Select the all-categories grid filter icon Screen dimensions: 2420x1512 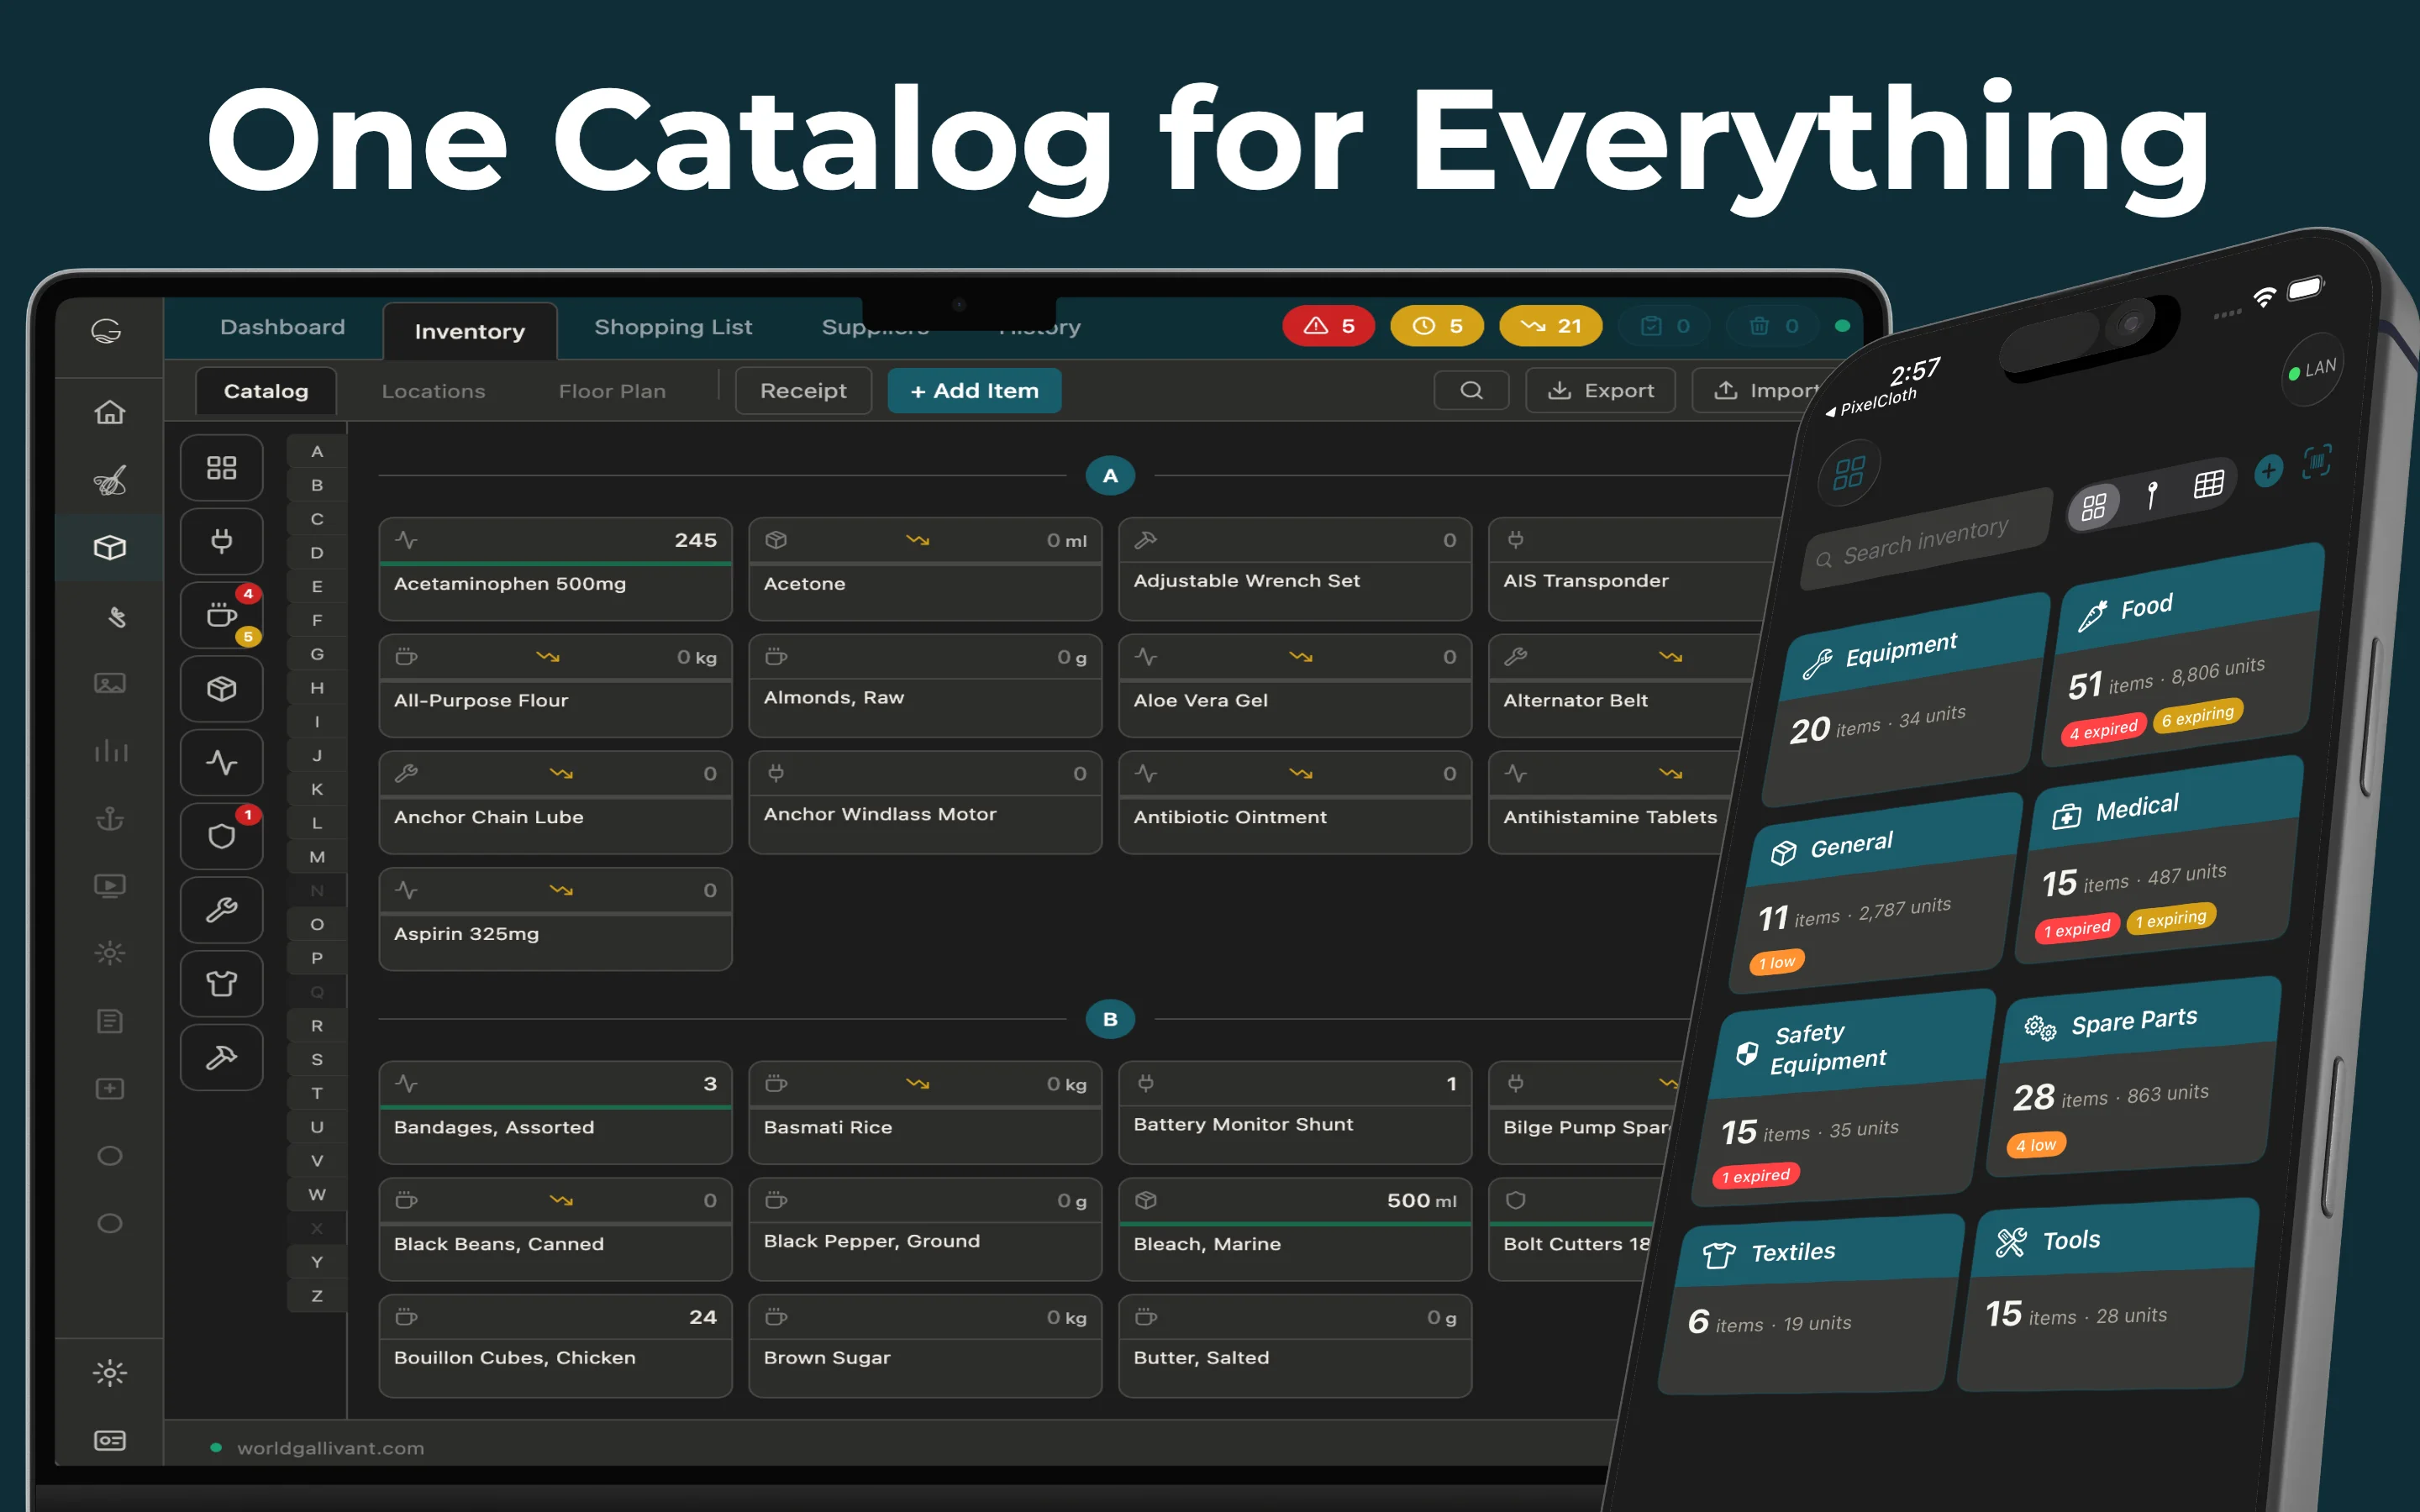coord(221,467)
